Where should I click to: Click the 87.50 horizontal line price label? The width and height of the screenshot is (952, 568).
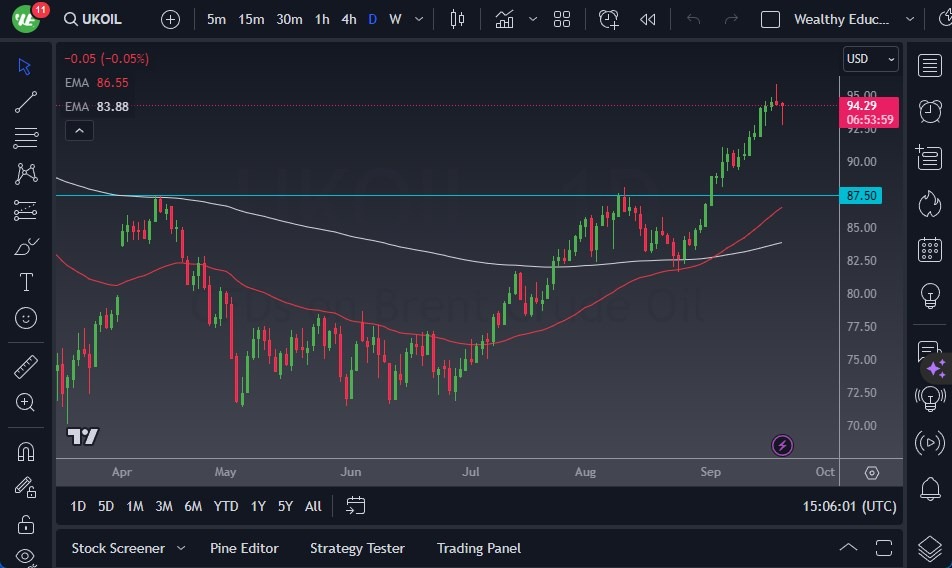[861, 196]
